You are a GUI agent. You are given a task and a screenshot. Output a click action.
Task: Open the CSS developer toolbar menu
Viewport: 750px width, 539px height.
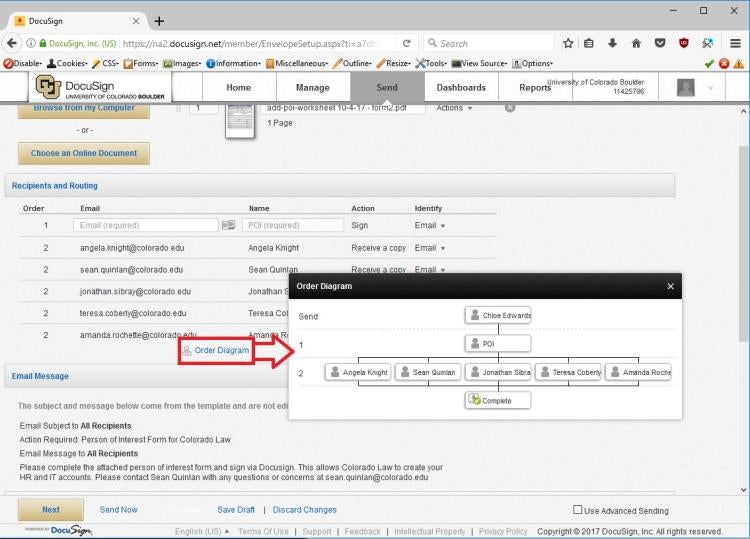tap(105, 63)
